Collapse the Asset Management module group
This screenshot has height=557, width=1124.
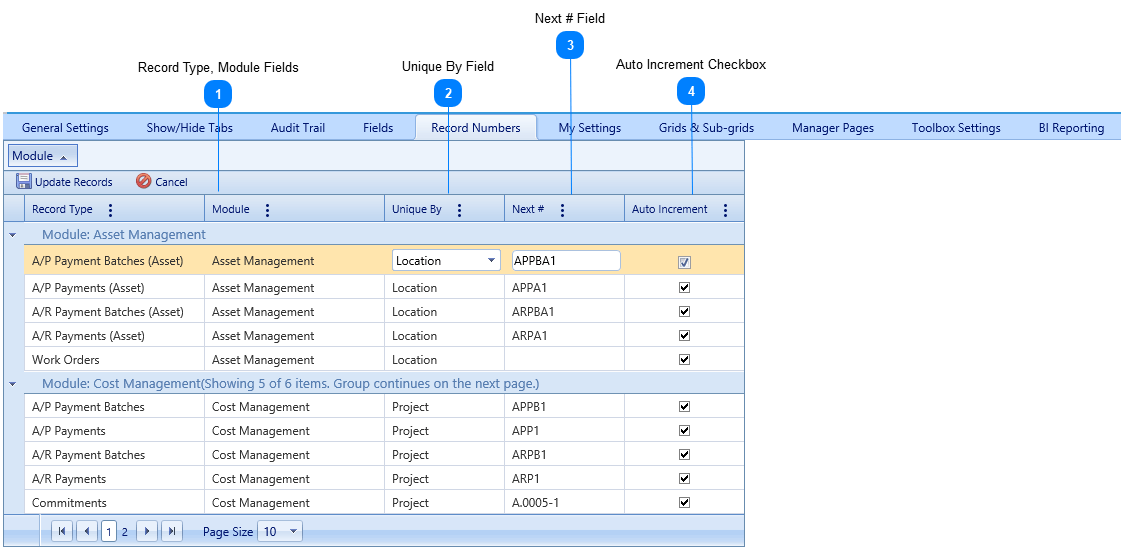pos(13,235)
